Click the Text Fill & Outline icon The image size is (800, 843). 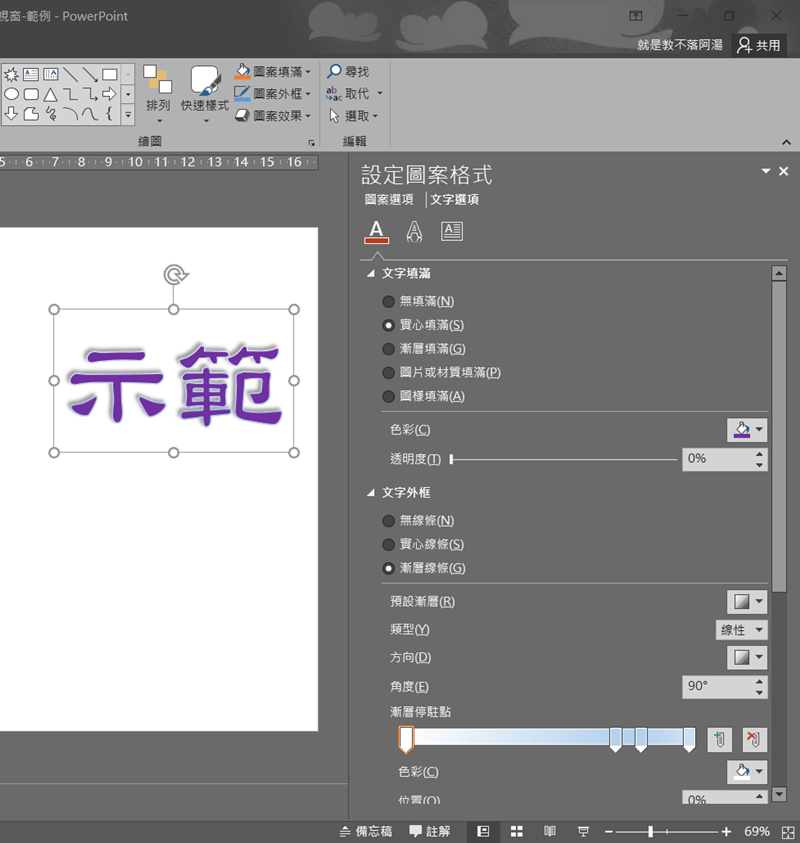[x=376, y=232]
